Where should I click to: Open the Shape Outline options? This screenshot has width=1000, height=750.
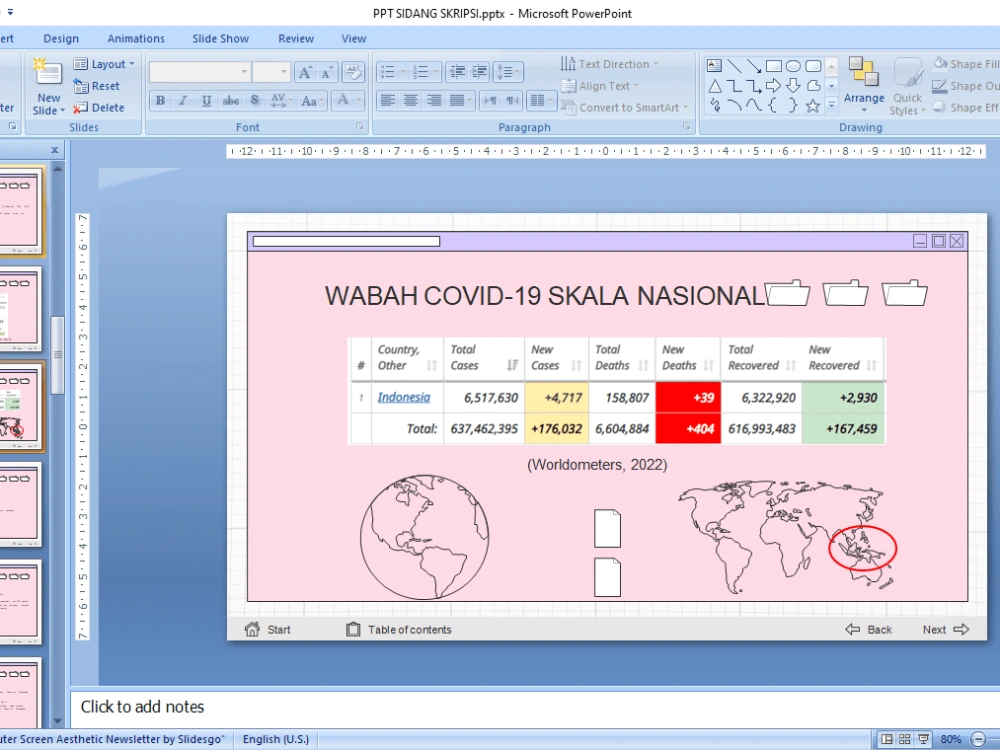(x=966, y=86)
